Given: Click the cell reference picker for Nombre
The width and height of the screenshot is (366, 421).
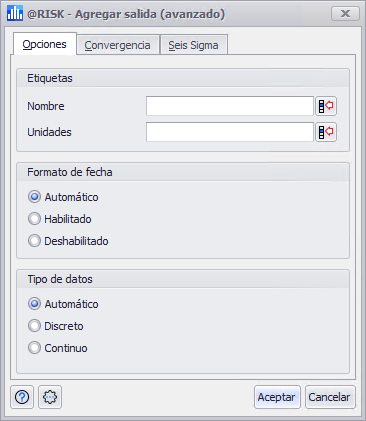Looking at the screenshot, I should coord(326,106).
